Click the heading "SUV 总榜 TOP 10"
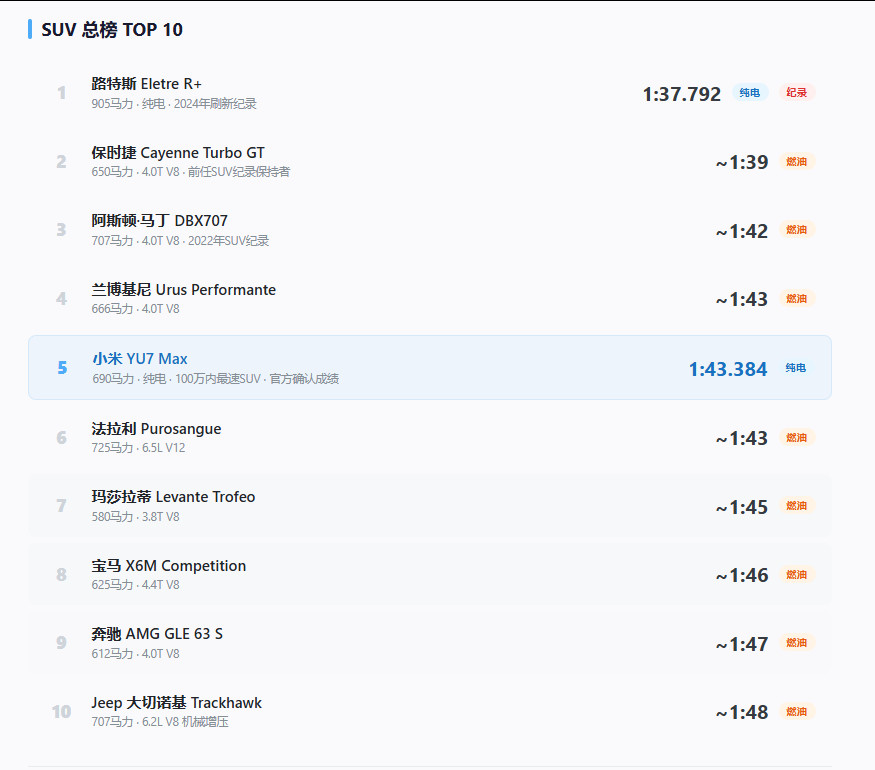The width and height of the screenshot is (875, 770). tap(112, 30)
